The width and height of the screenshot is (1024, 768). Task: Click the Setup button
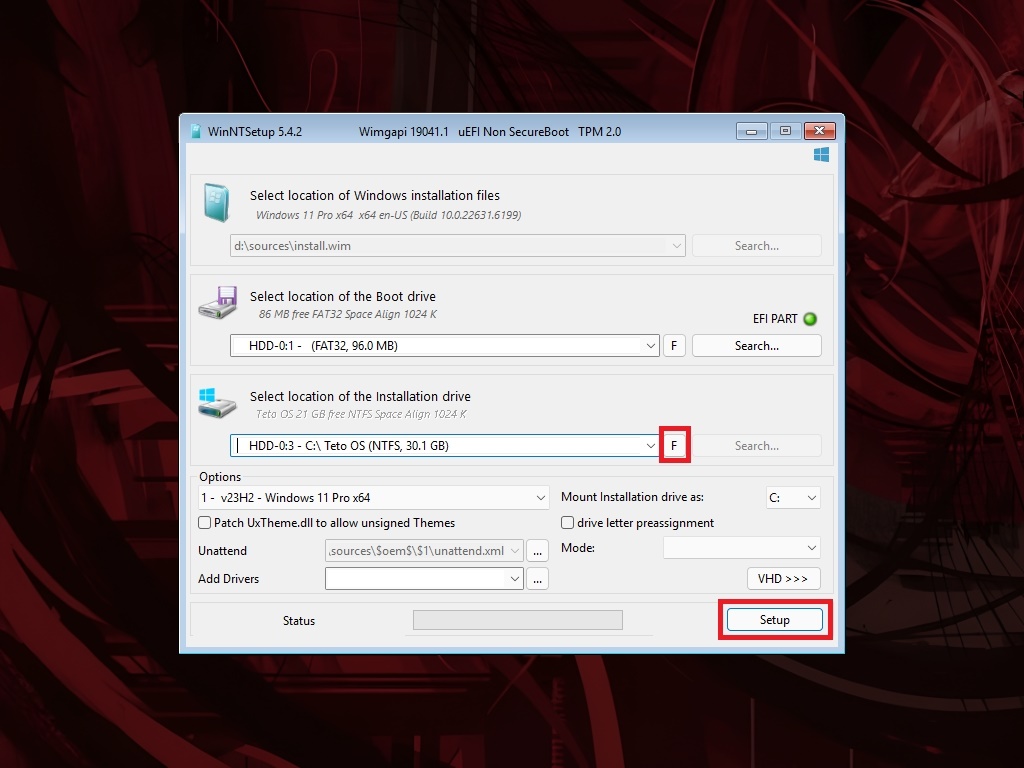[775, 620]
